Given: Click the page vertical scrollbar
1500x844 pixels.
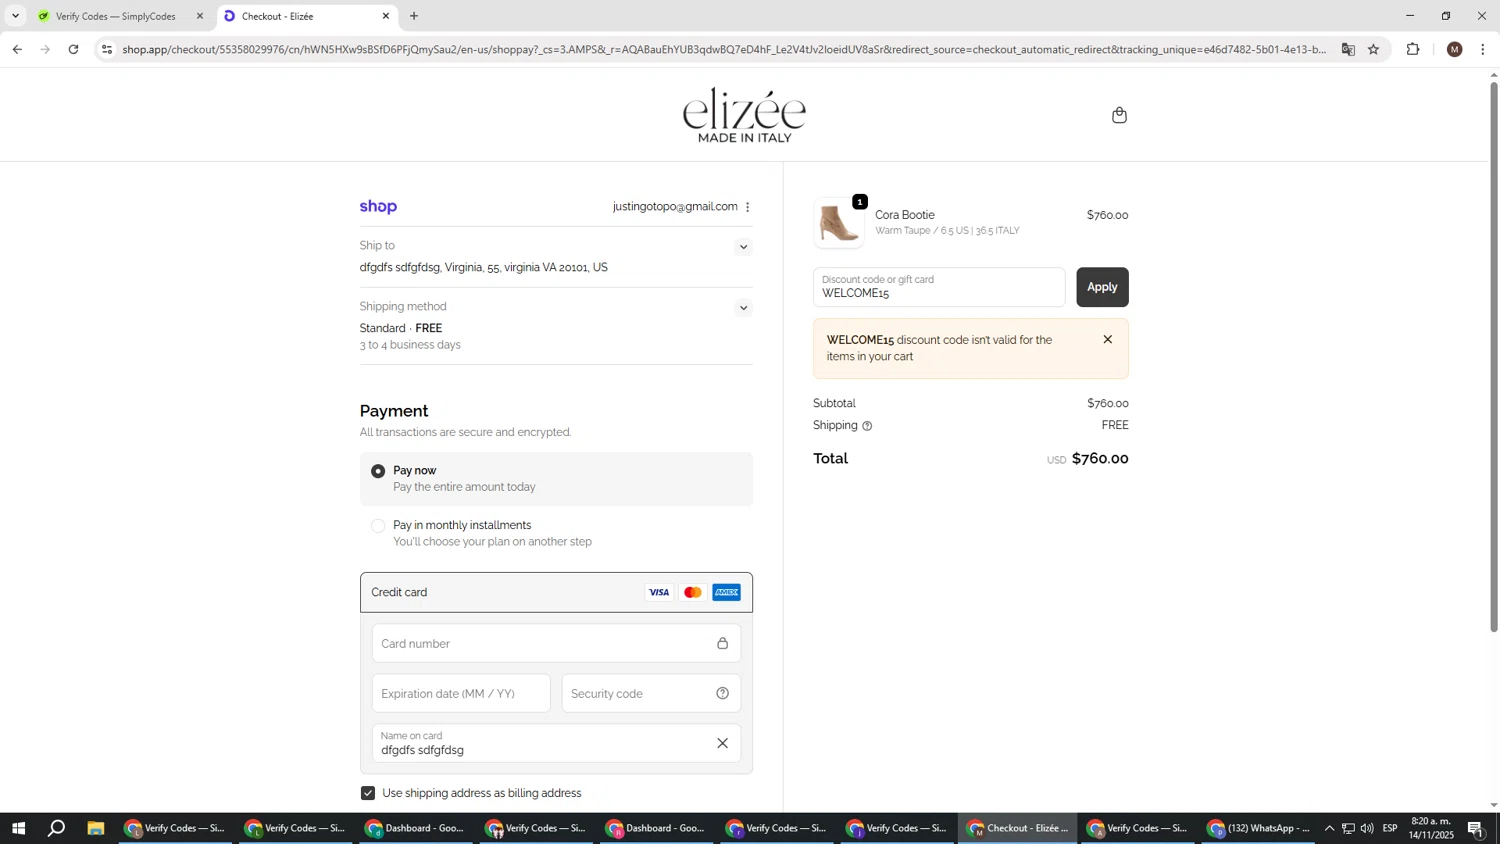Looking at the screenshot, I should coord(1494,356).
